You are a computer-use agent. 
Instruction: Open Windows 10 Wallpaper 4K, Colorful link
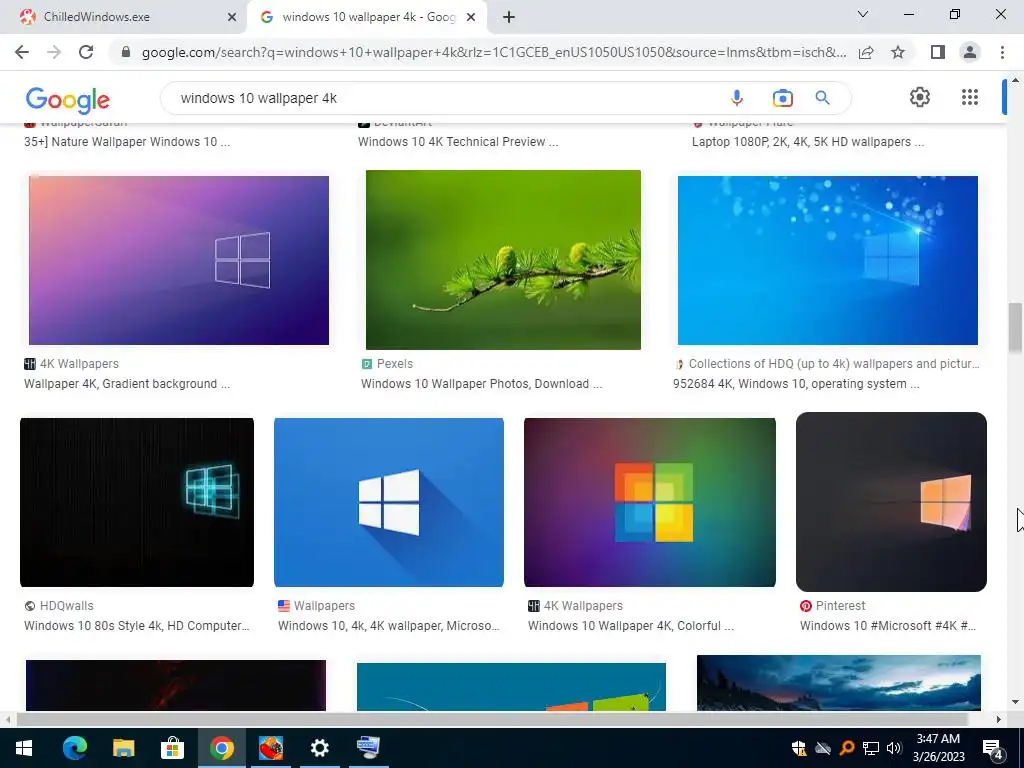click(631, 626)
